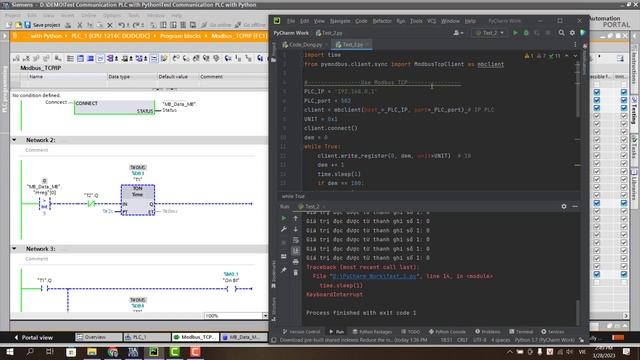The width and height of the screenshot is (640, 360).
Task: Open PyCharm IDE settings gear in toolbar
Action: pos(572,33)
